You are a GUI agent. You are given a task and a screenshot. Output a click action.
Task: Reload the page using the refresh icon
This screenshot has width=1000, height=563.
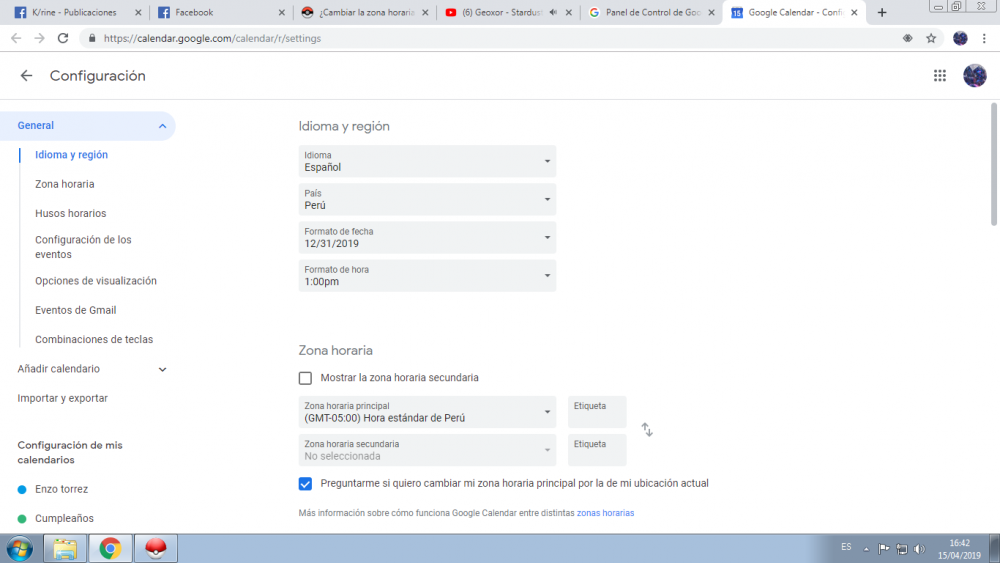tap(63, 38)
